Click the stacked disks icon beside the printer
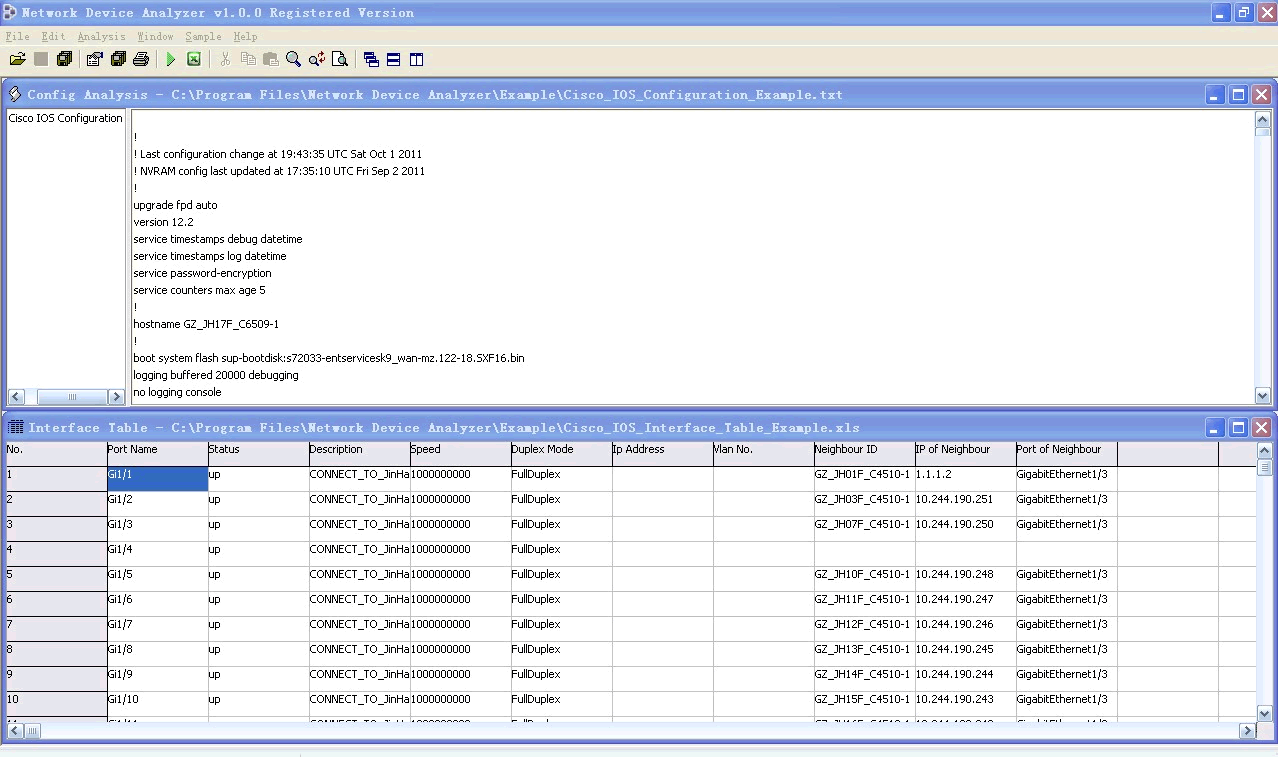Viewport: 1278px width, 757px height. [118, 60]
